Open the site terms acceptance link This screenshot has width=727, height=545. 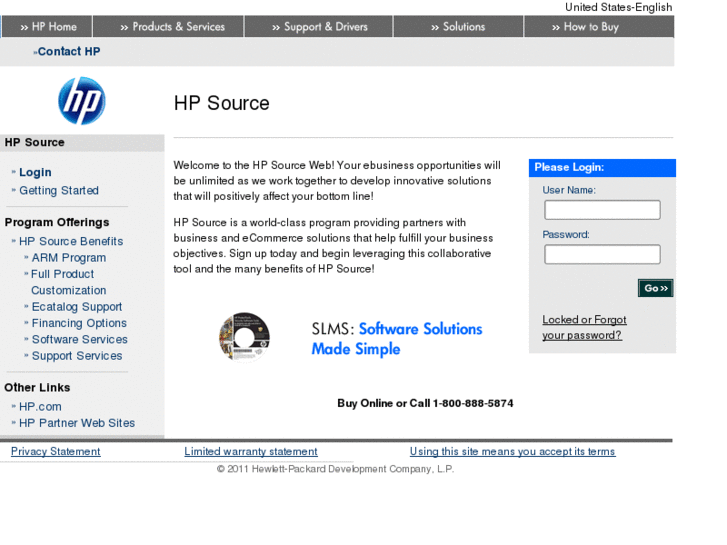pos(513,451)
